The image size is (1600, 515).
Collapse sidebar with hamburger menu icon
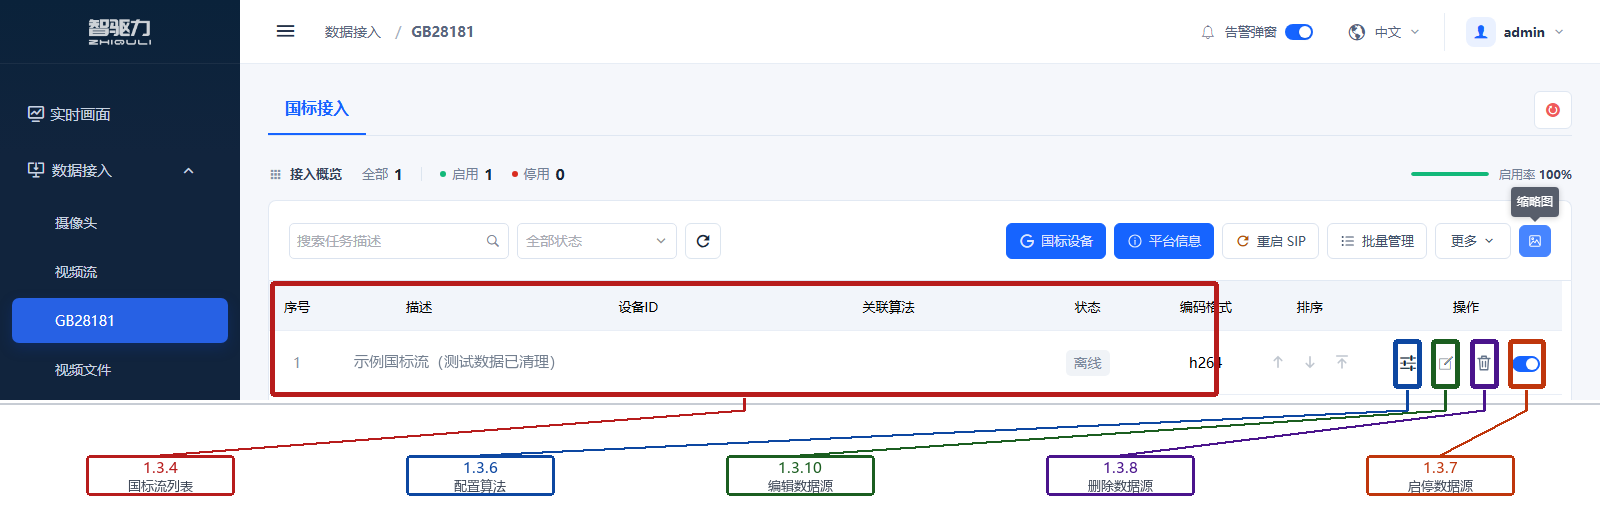[x=285, y=31]
